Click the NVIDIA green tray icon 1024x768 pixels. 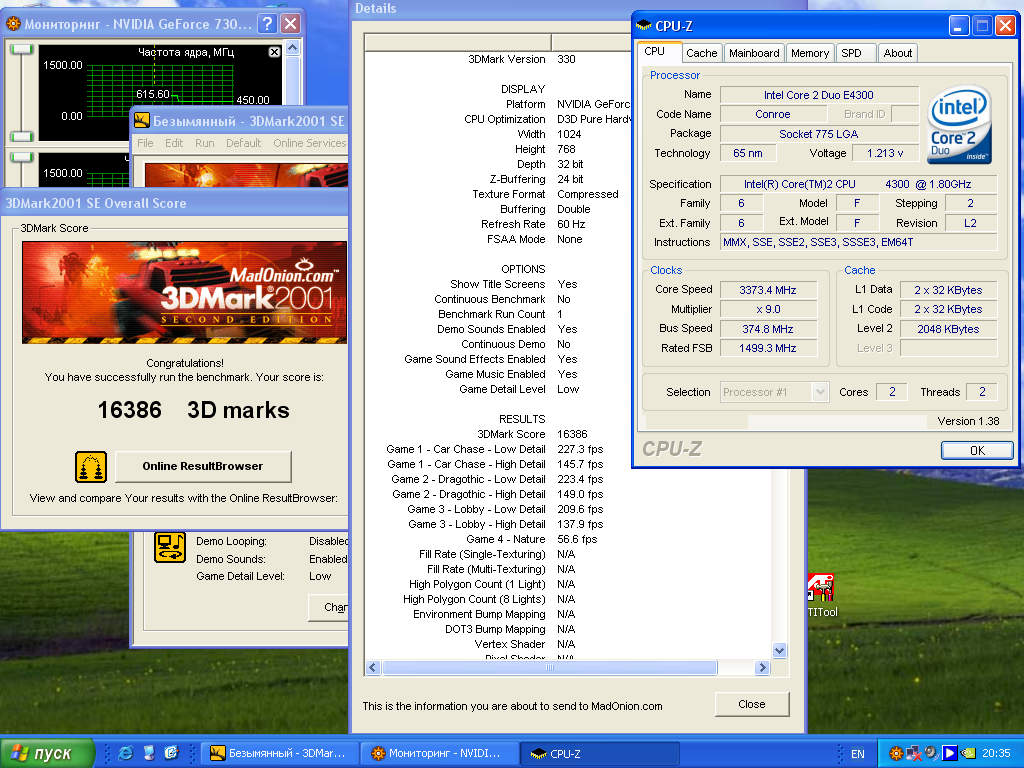click(968, 754)
